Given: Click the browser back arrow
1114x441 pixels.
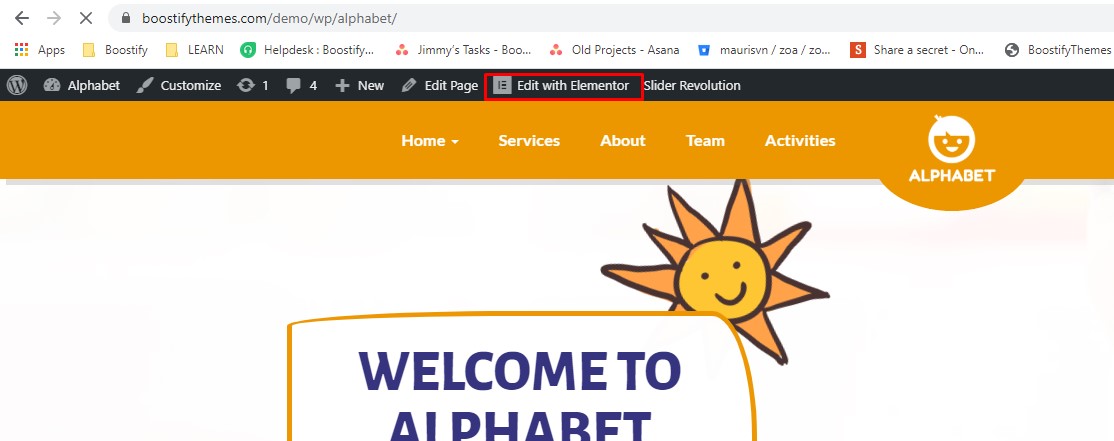Looking at the screenshot, I should coord(22,18).
